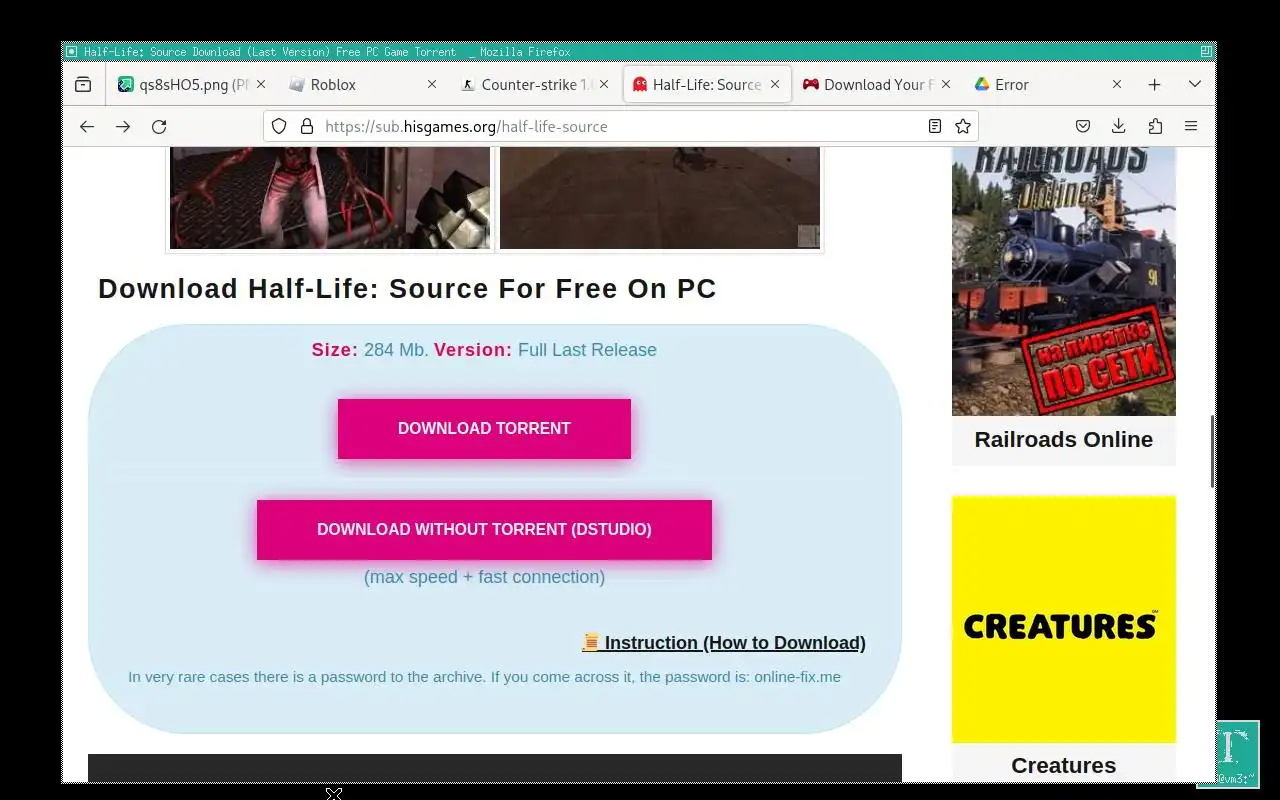Save page to Pocket

[x=1083, y=126]
